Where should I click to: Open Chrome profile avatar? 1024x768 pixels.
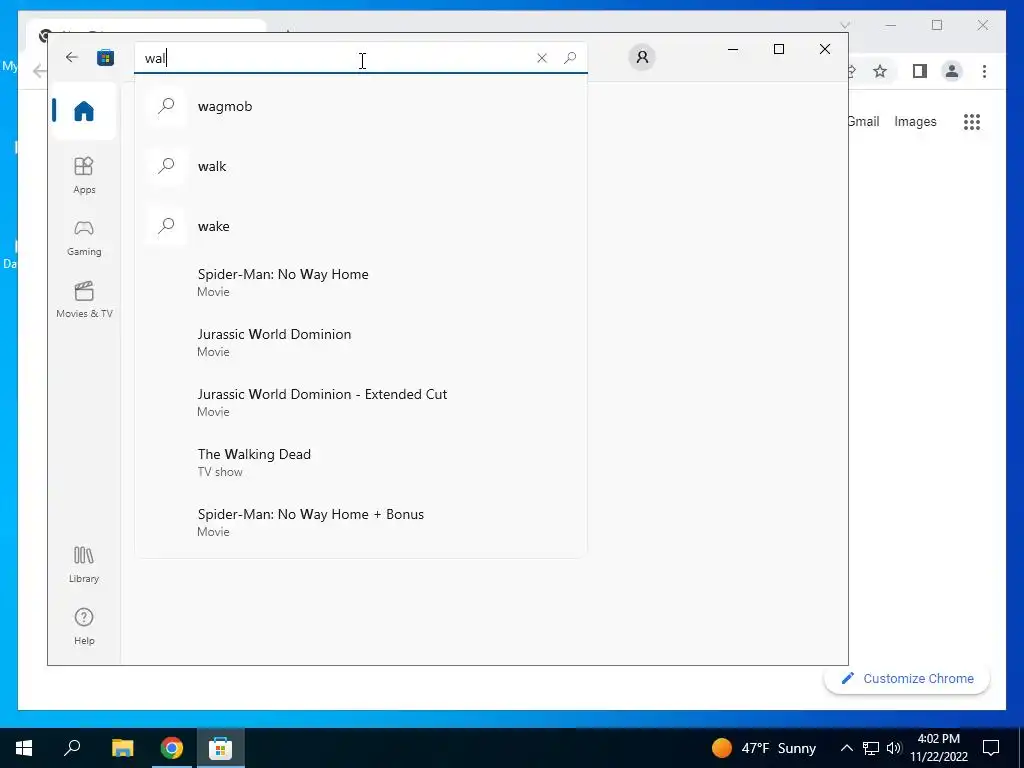click(x=952, y=71)
